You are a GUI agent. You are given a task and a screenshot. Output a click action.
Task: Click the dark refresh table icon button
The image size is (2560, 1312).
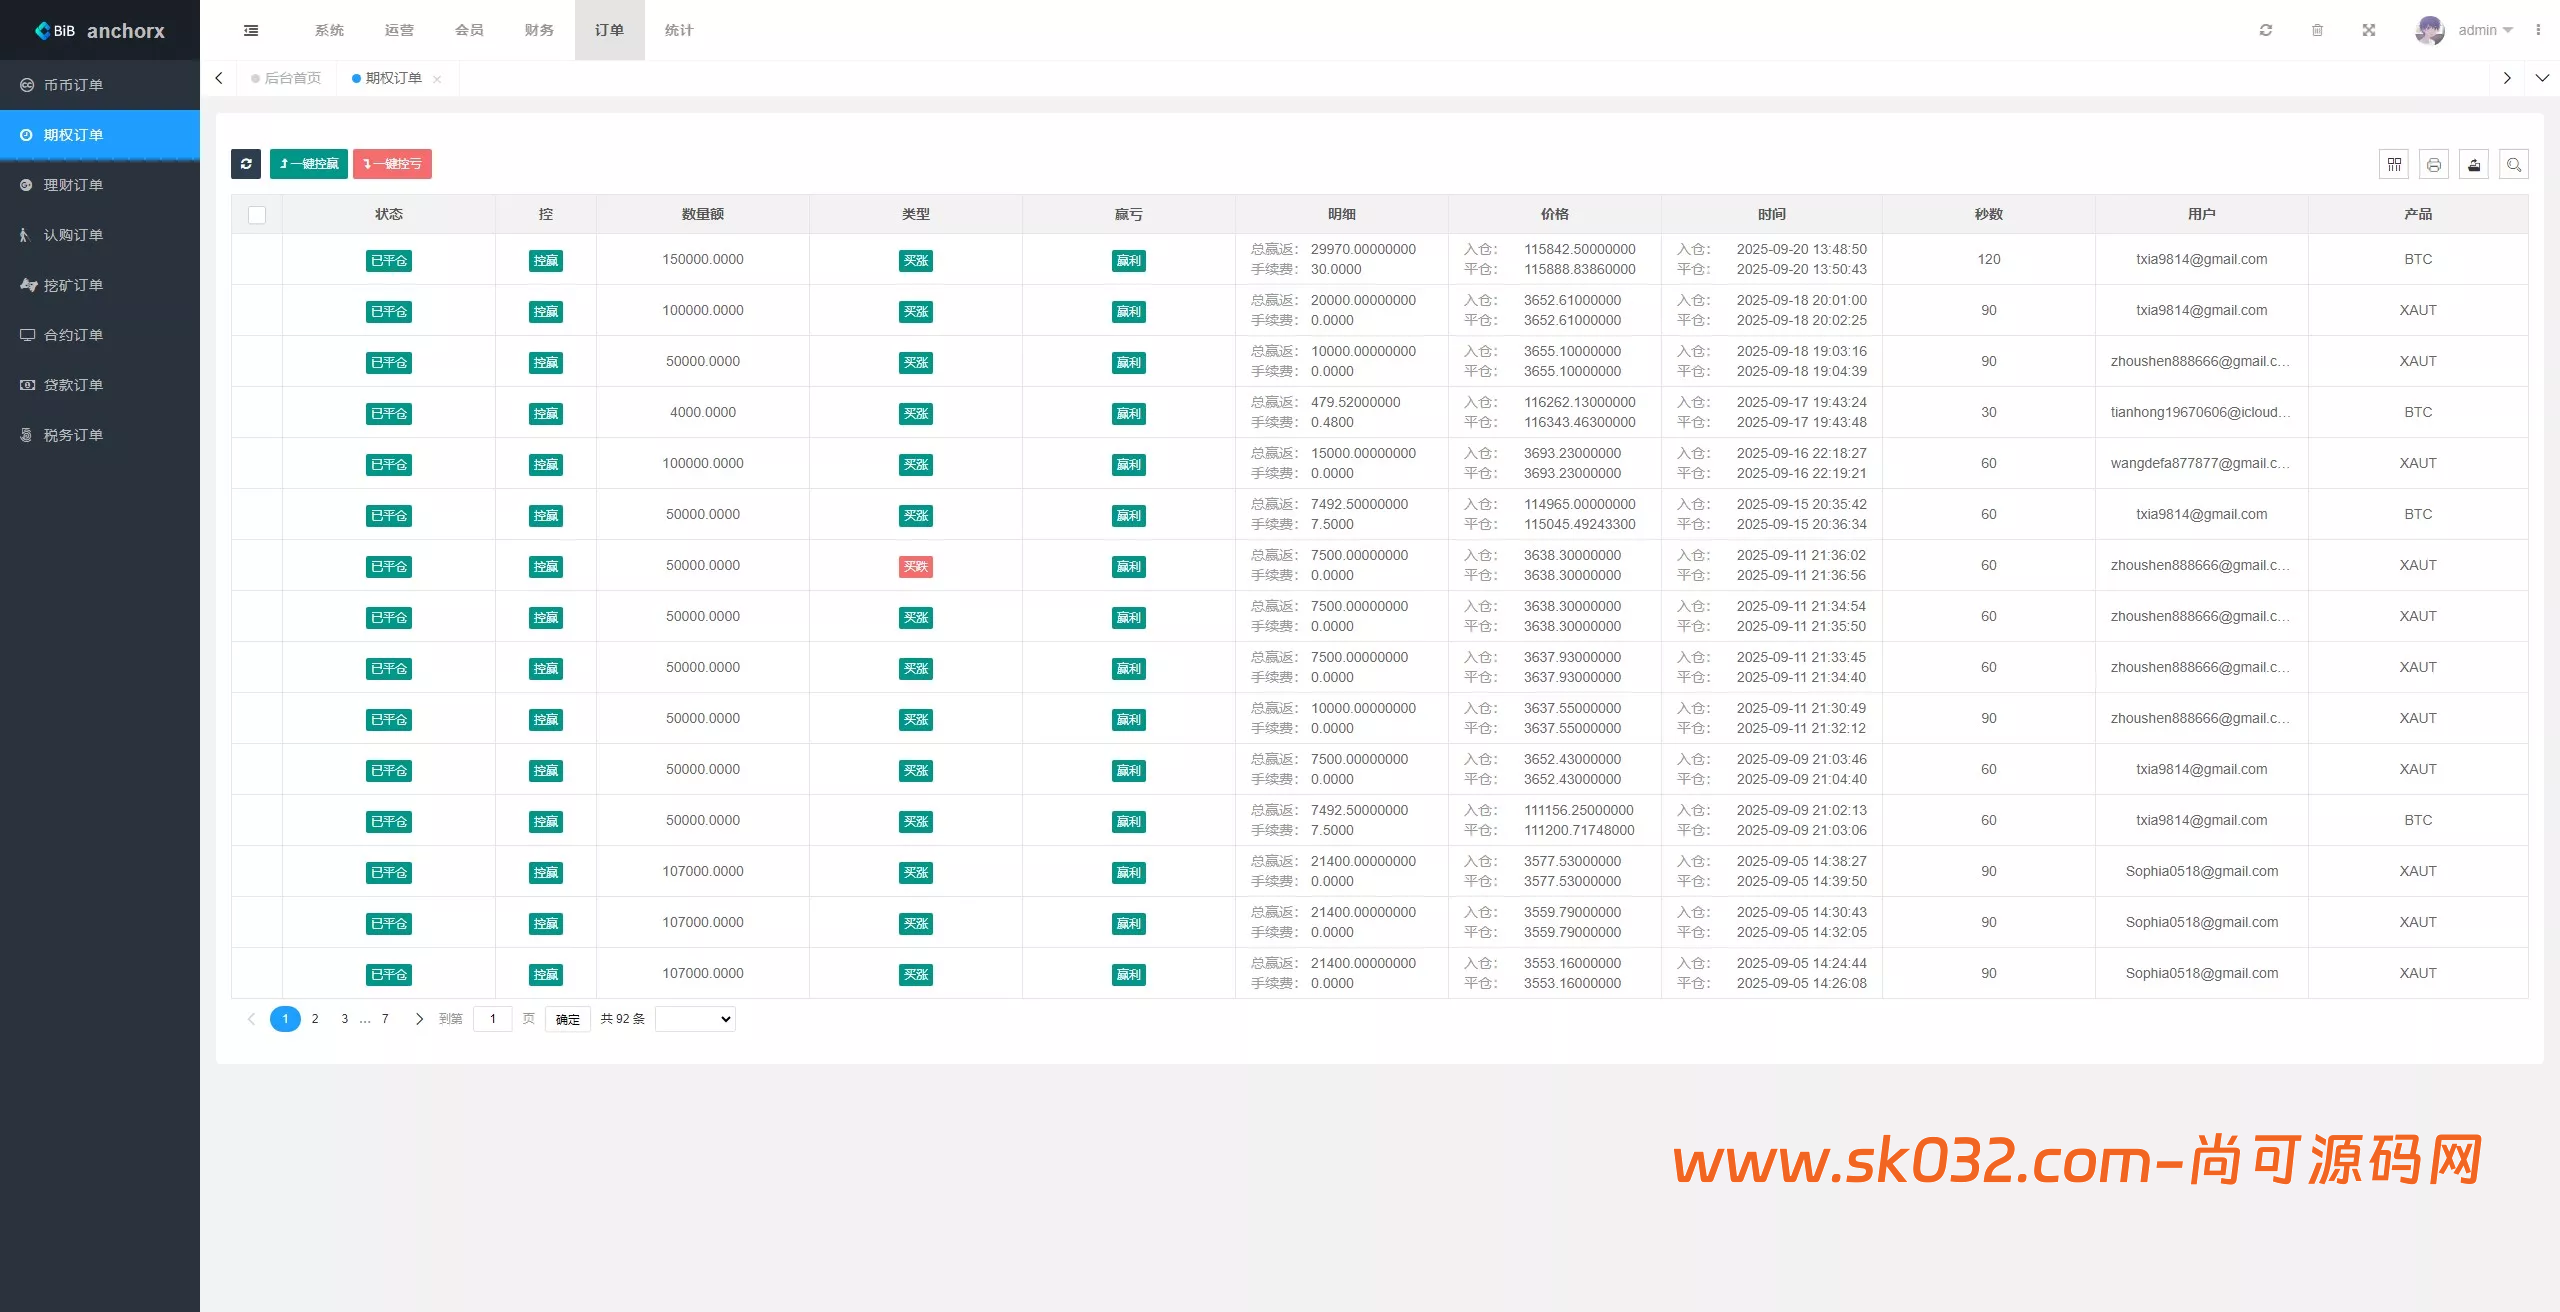click(x=246, y=164)
